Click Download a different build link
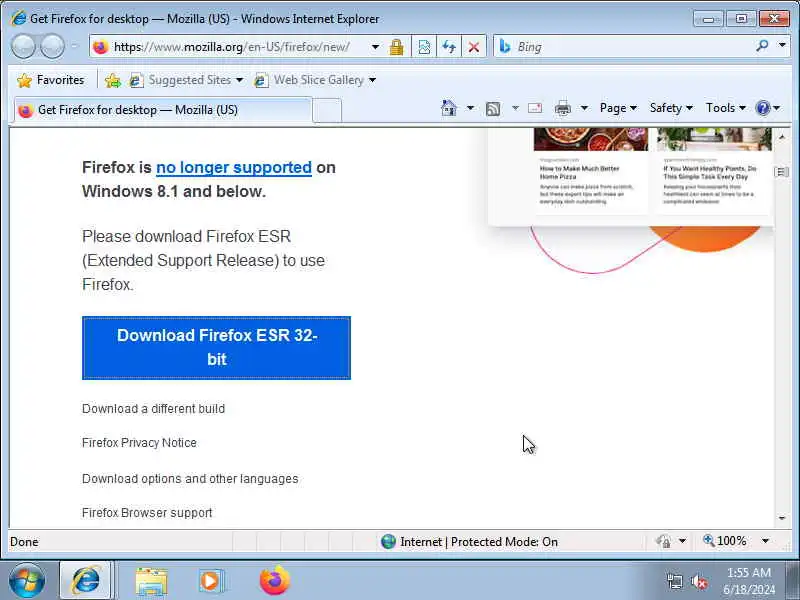This screenshot has height=600, width=800. click(154, 409)
